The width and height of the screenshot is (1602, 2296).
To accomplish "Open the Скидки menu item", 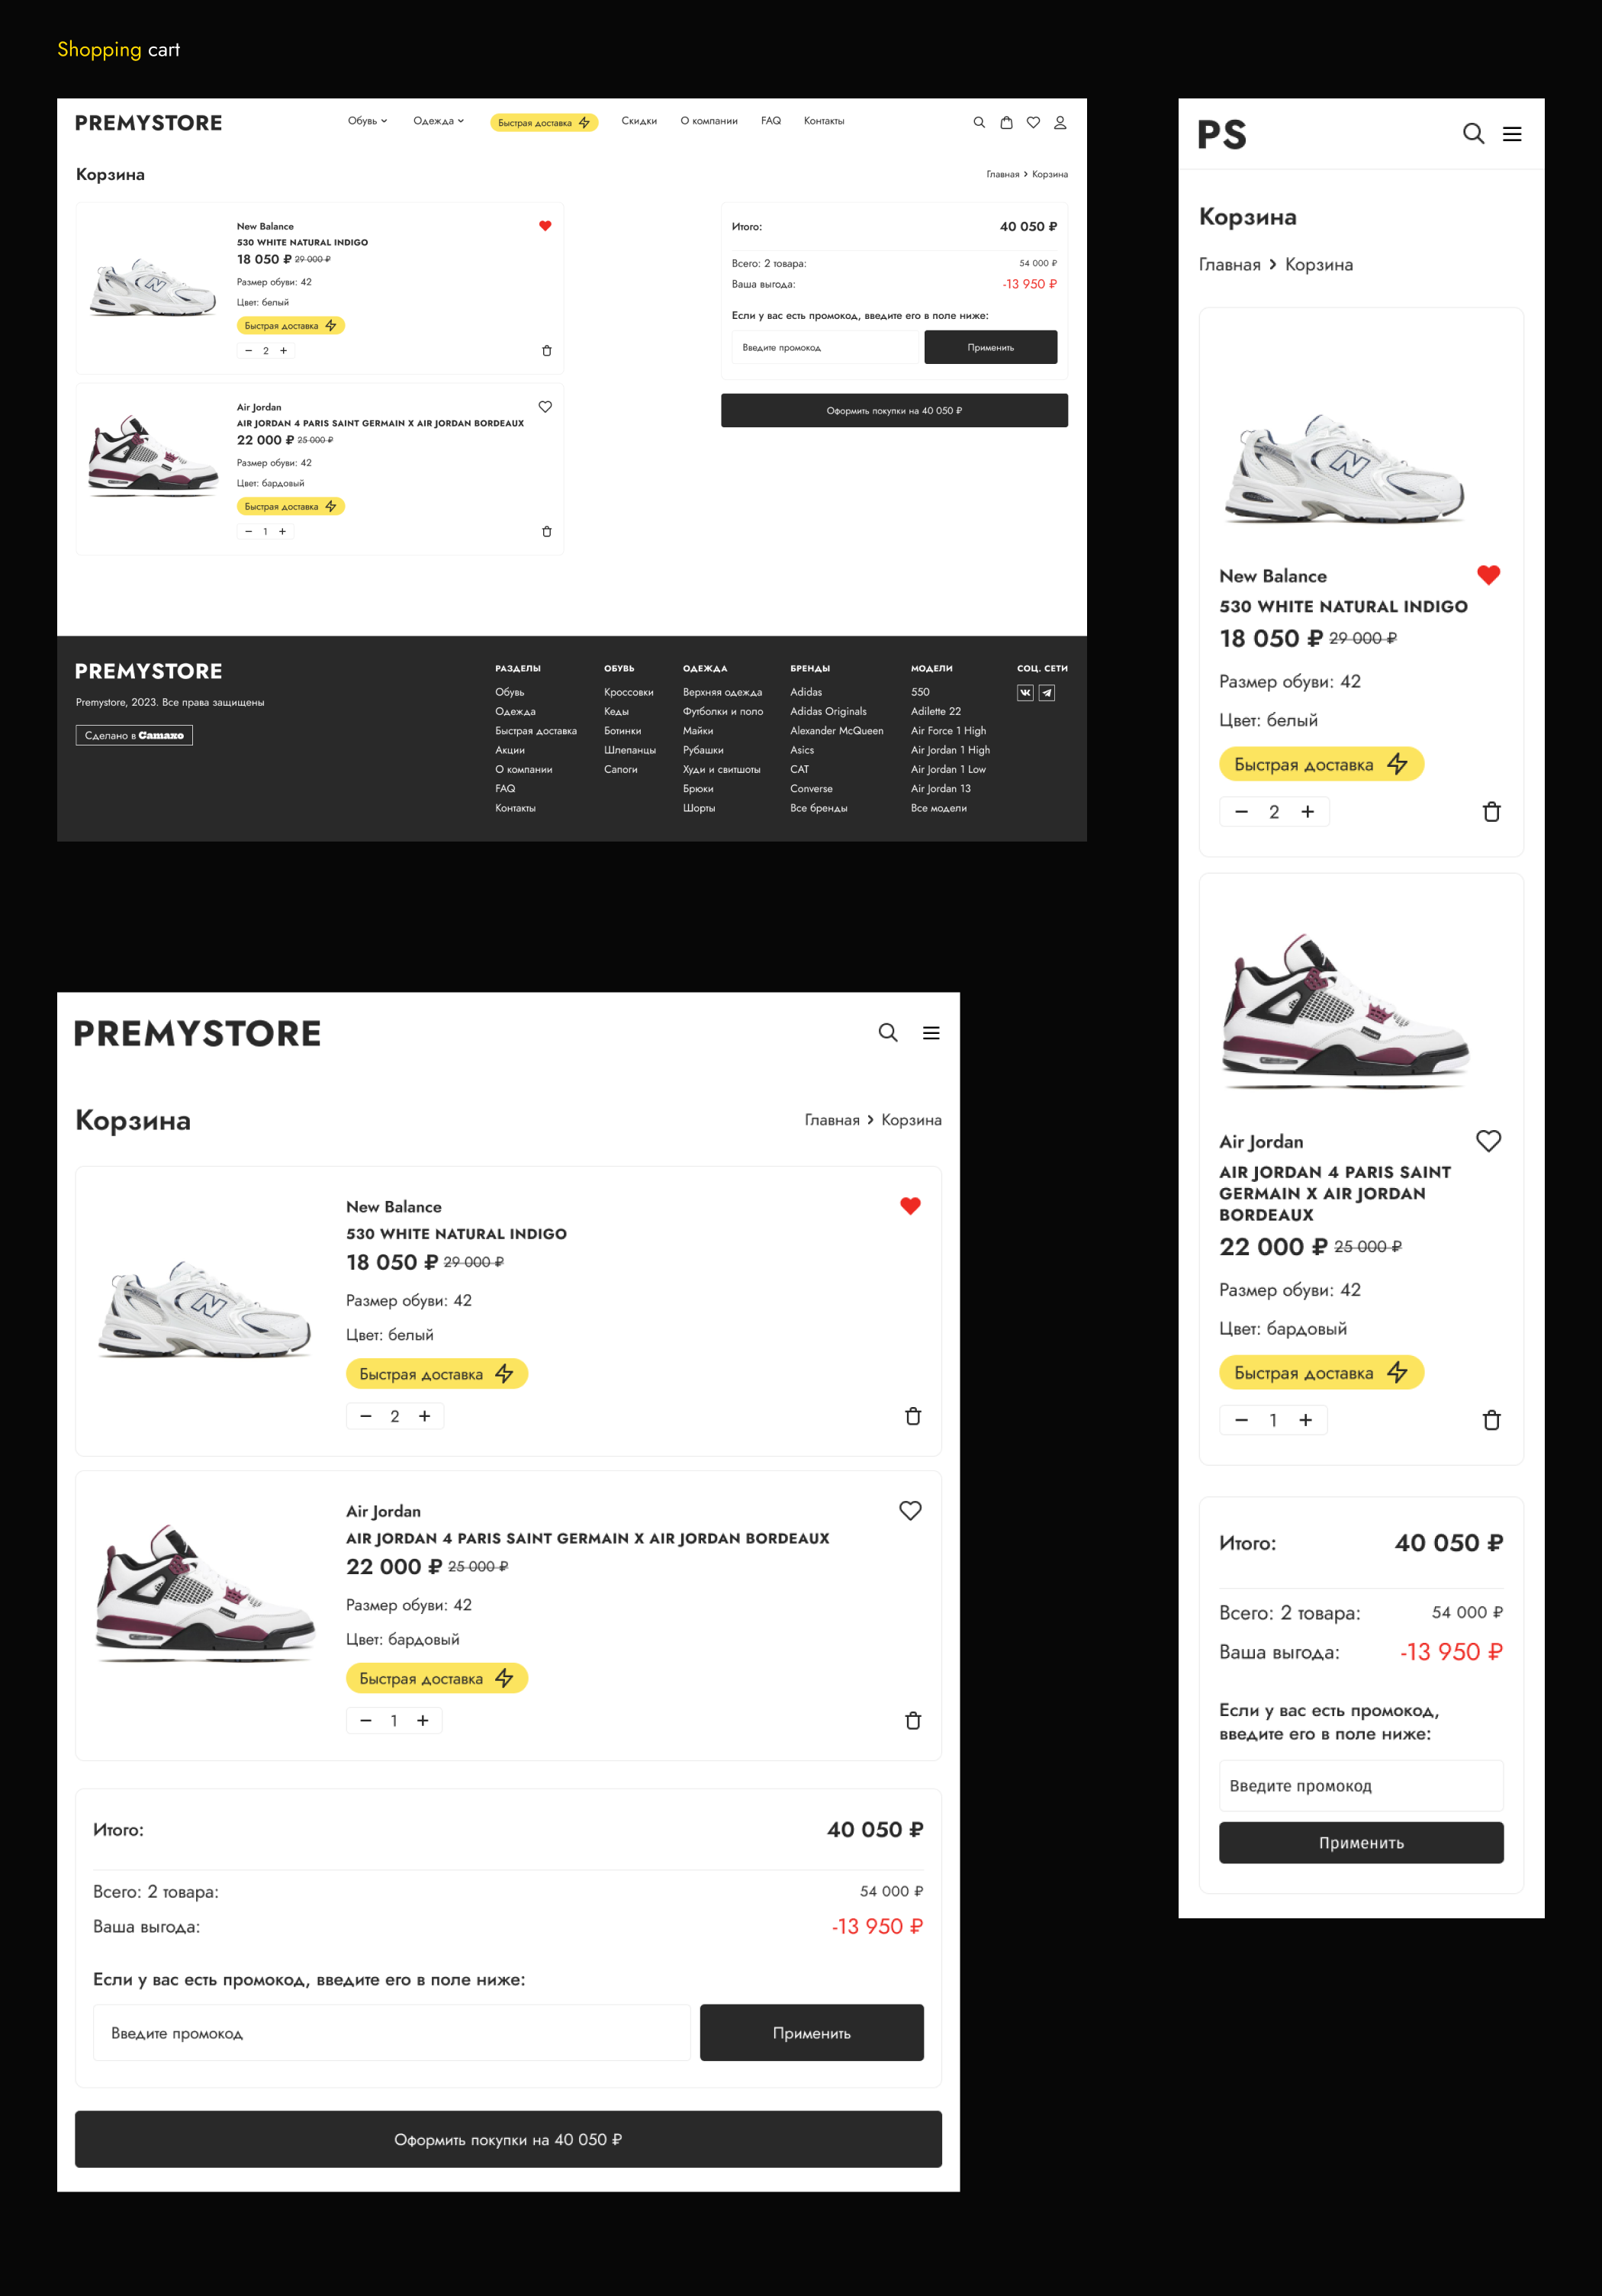I will tap(639, 121).
